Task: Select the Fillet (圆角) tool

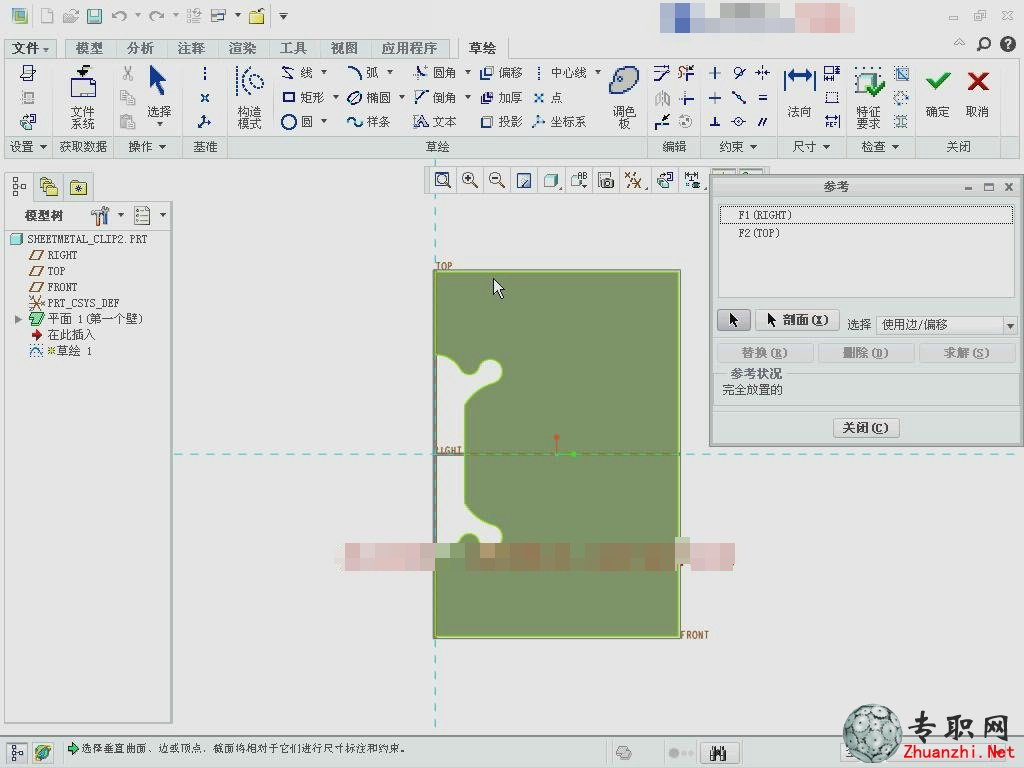Action: (x=435, y=72)
